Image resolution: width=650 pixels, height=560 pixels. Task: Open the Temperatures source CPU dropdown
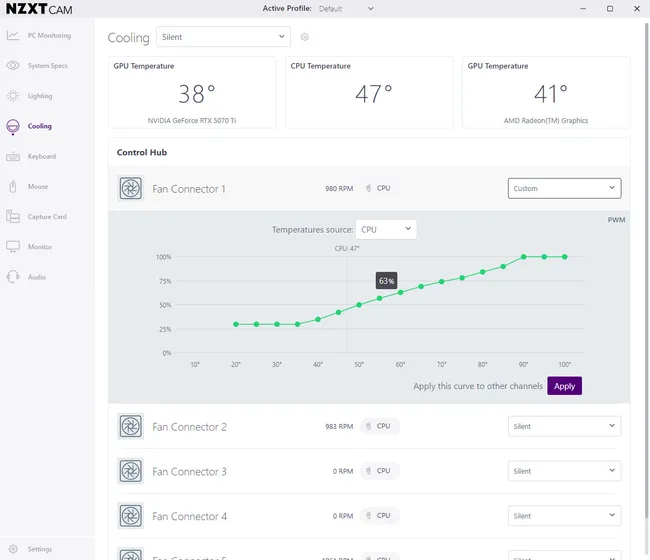click(x=386, y=229)
